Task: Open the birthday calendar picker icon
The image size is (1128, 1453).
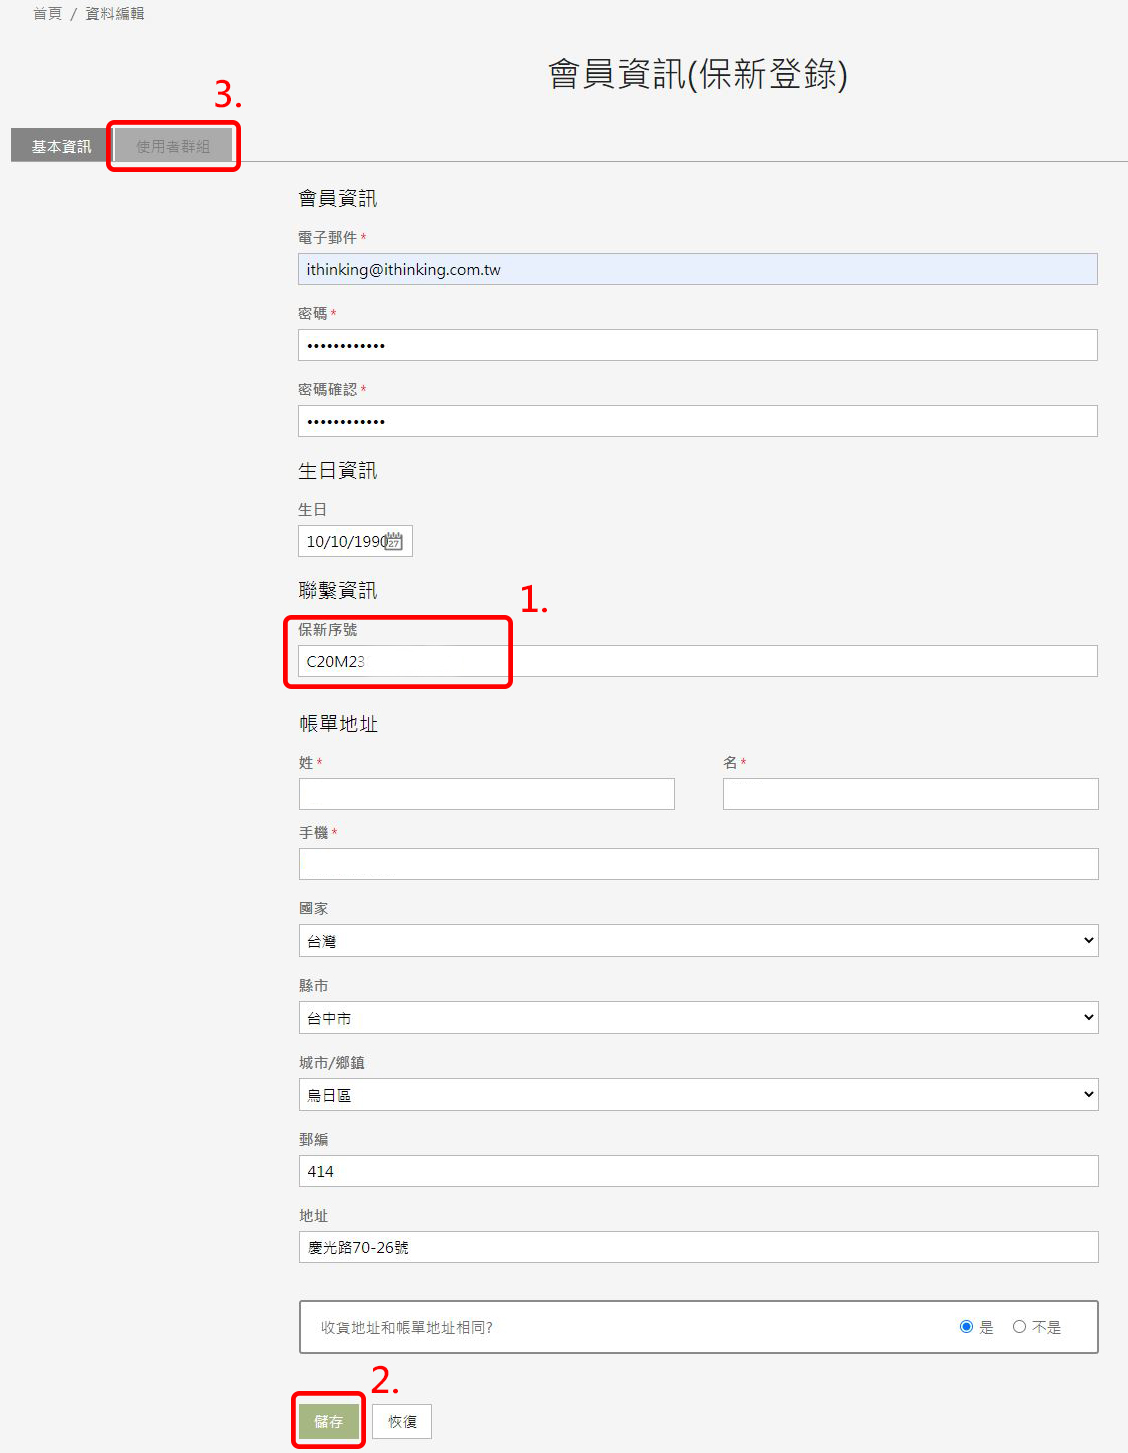Action: click(x=394, y=541)
